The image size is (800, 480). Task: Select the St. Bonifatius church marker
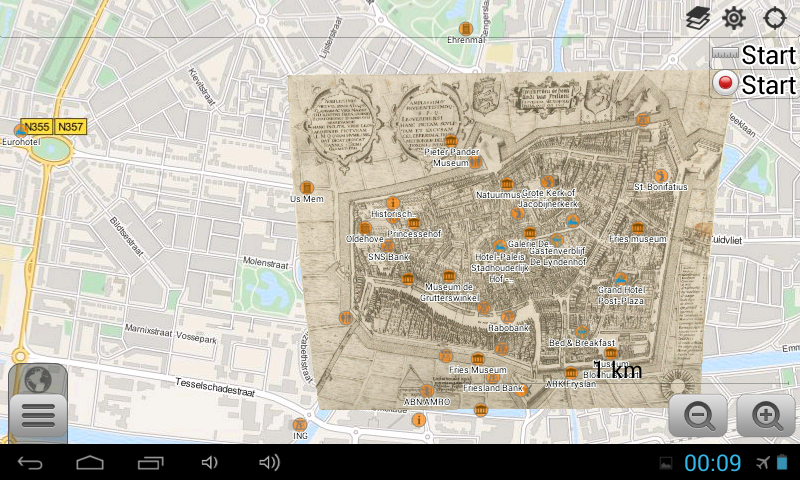click(x=661, y=176)
